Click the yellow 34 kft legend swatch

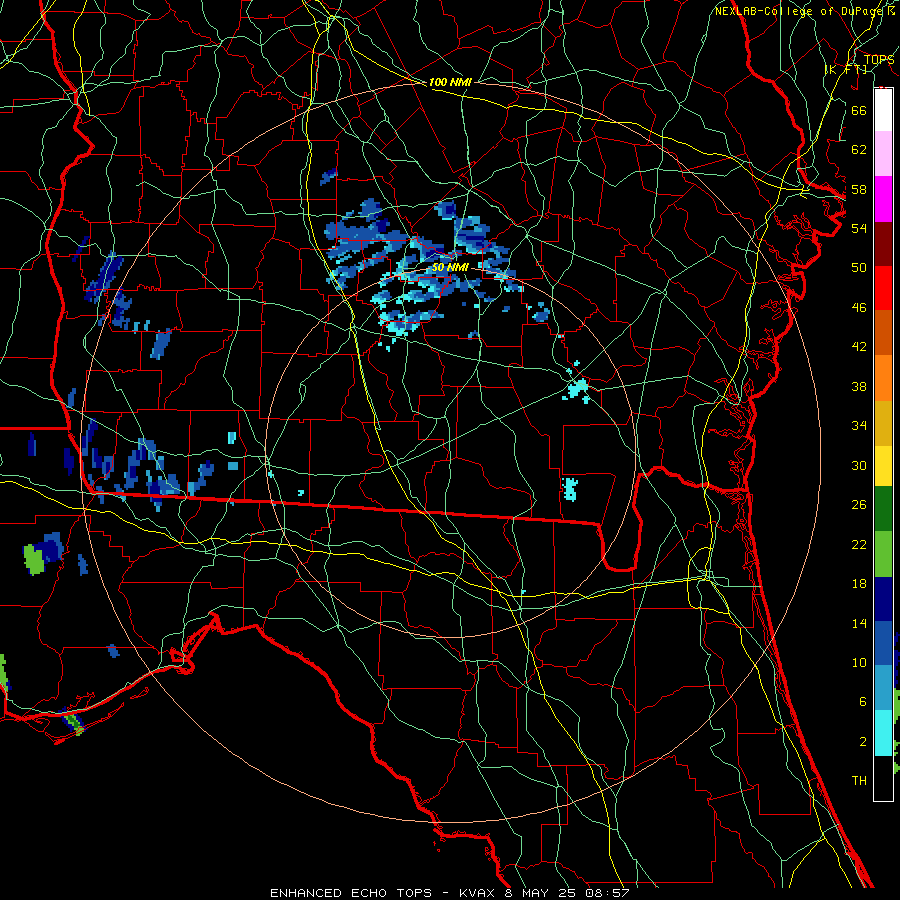[x=883, y=466]
